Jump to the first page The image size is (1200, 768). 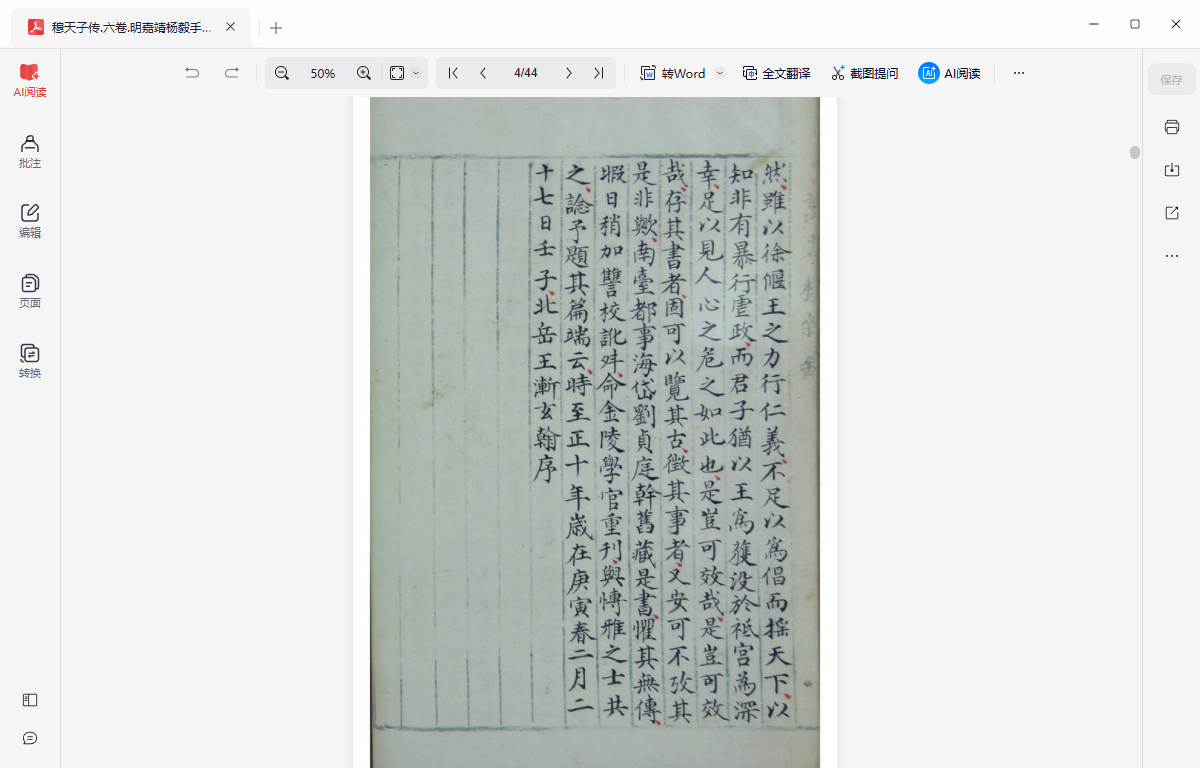point(453,73)
